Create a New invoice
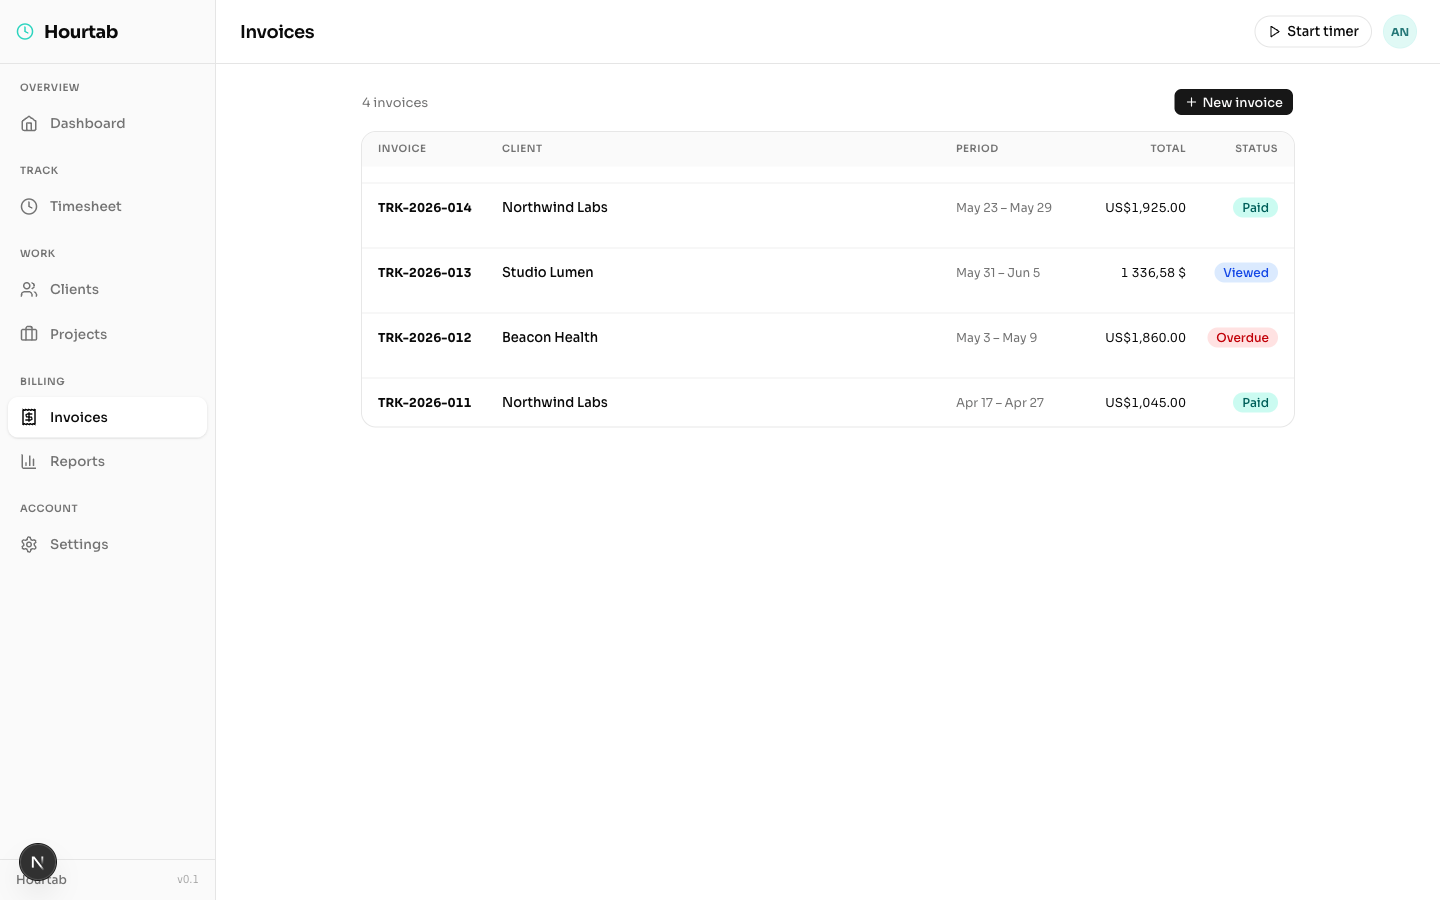Viewport: 1440px width, 900px height. [x=1233, y=102]
